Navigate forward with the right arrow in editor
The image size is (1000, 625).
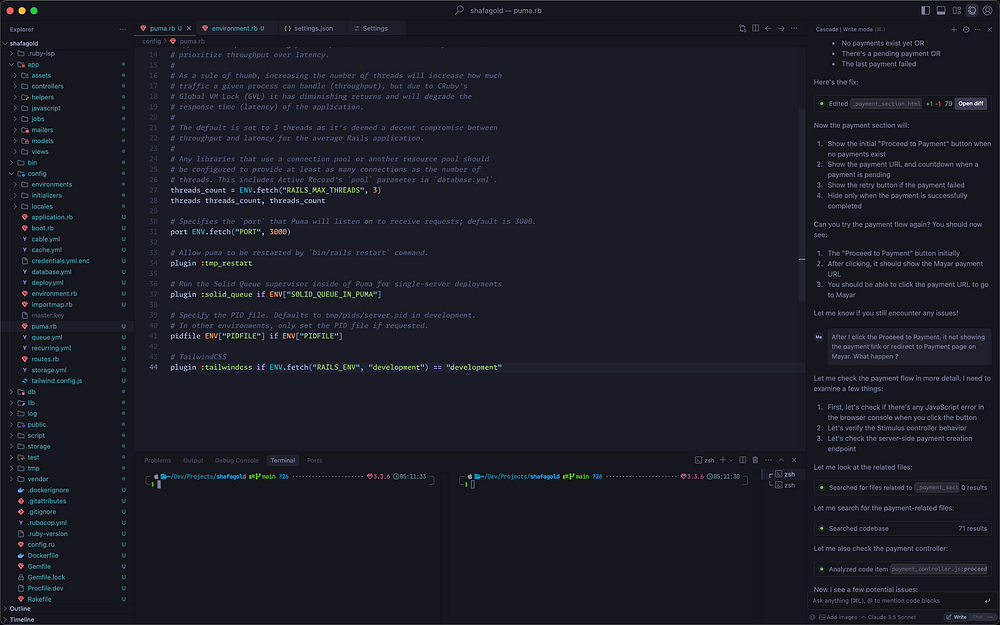tap(781, 28)
